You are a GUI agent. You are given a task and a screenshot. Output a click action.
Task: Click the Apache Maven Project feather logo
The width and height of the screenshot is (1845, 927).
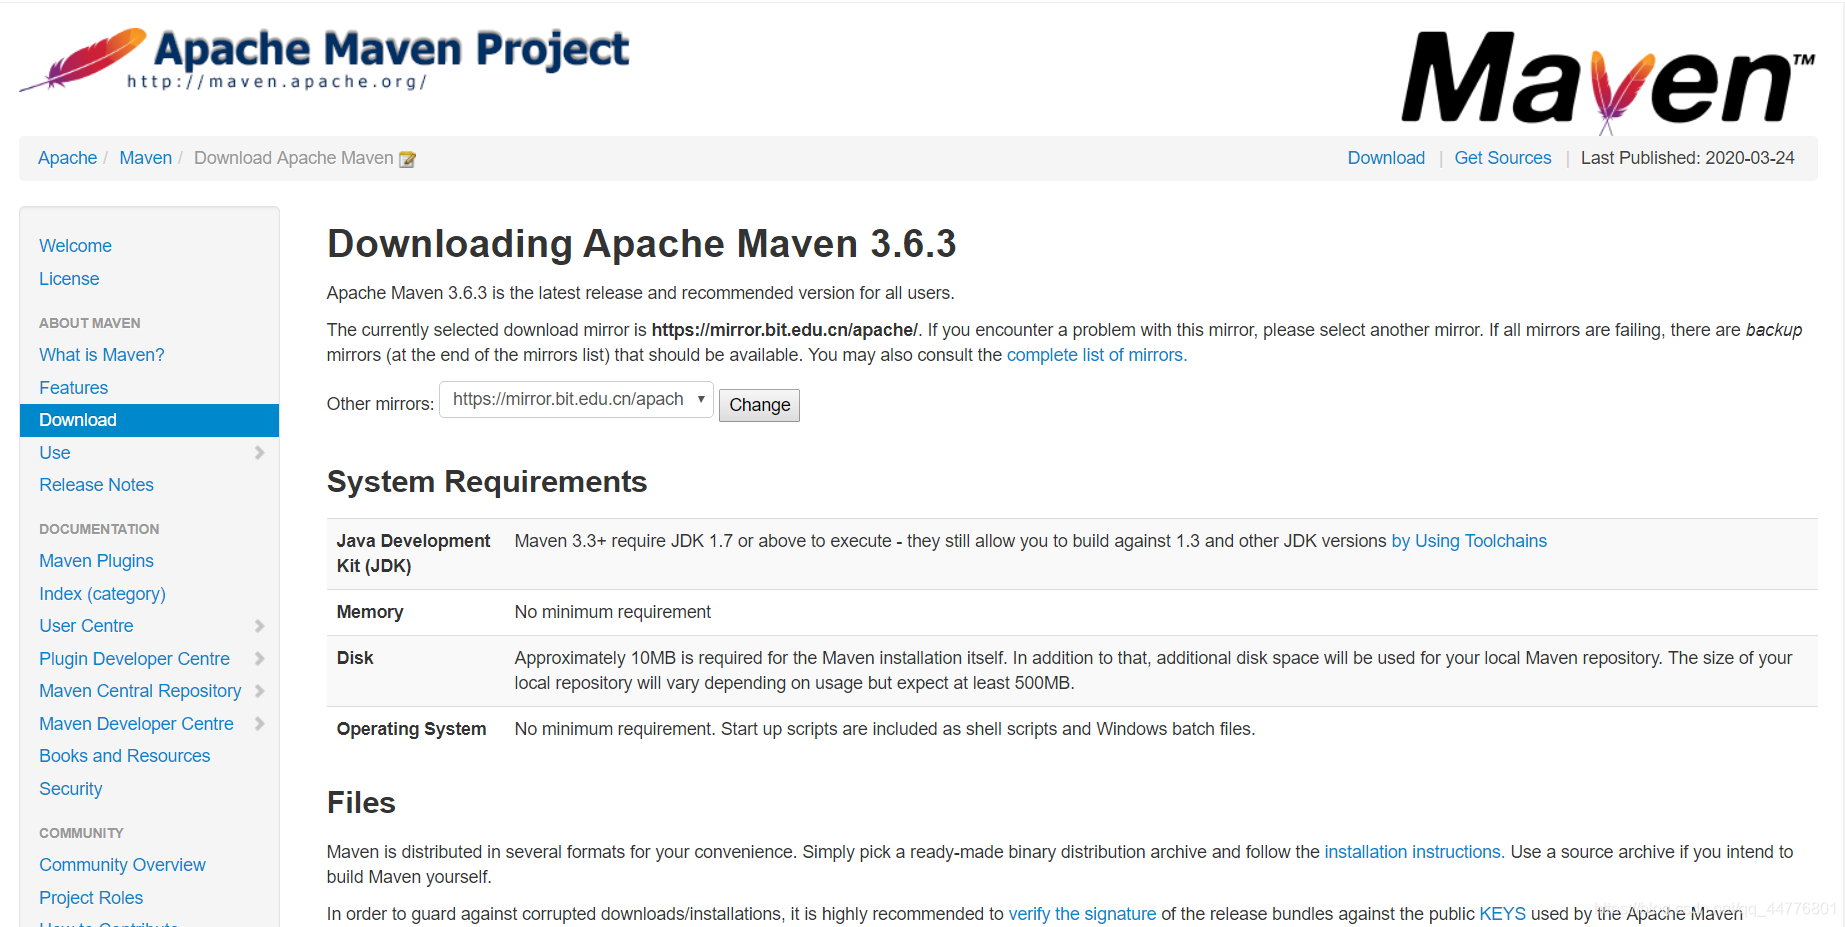(x=324, y=59)
